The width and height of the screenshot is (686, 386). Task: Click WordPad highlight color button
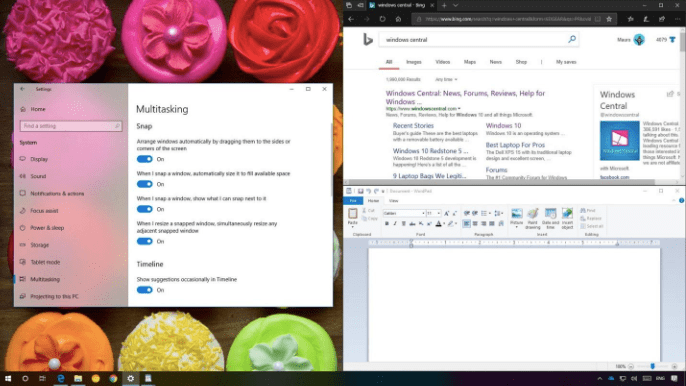point(450,224)
